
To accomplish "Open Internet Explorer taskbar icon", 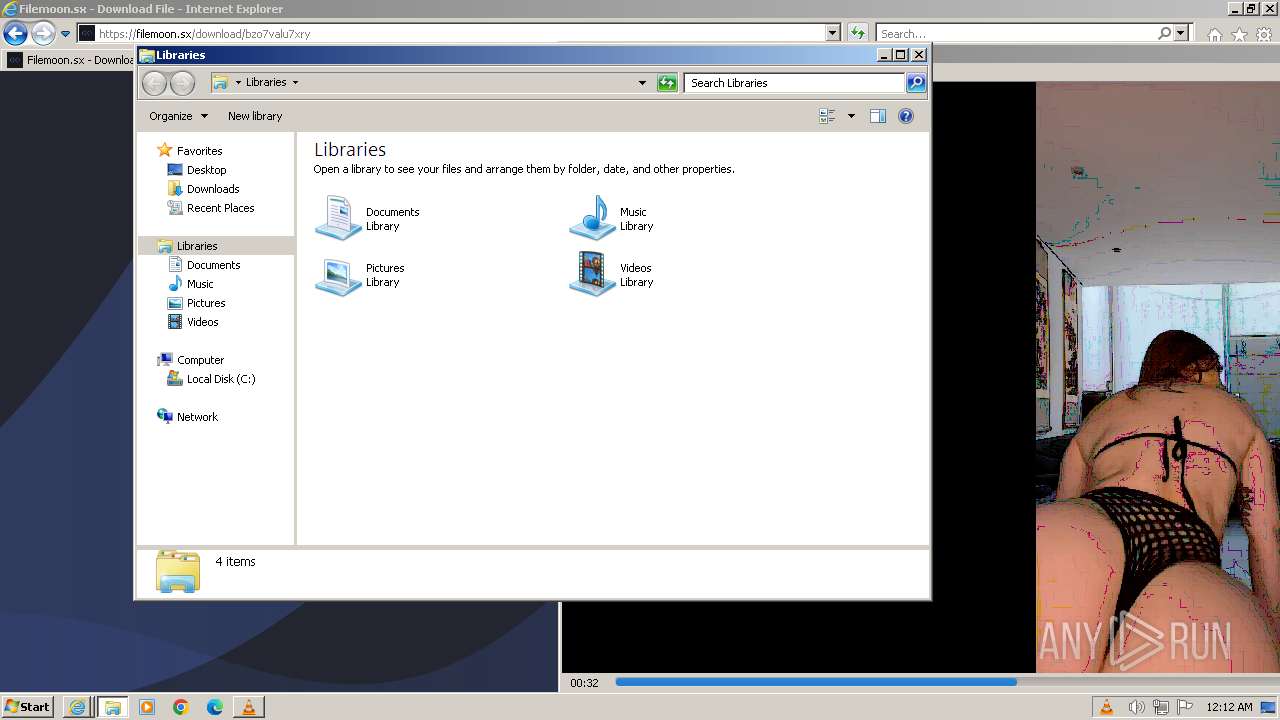I will tap(77, 707).
